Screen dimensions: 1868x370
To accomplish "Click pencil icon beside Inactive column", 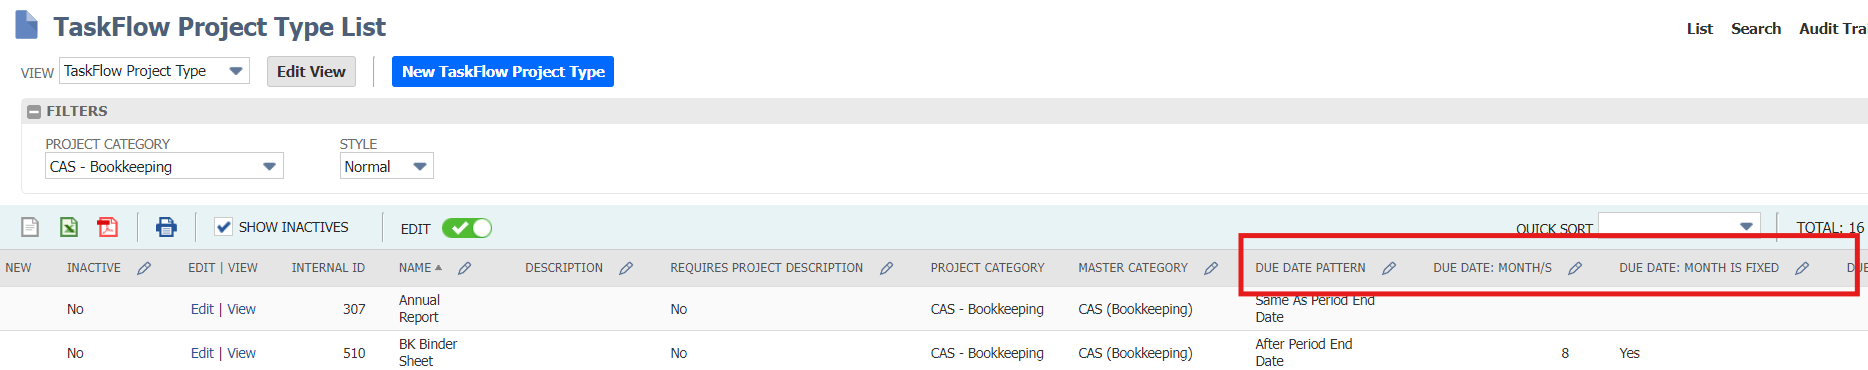I will click(144, 268).
